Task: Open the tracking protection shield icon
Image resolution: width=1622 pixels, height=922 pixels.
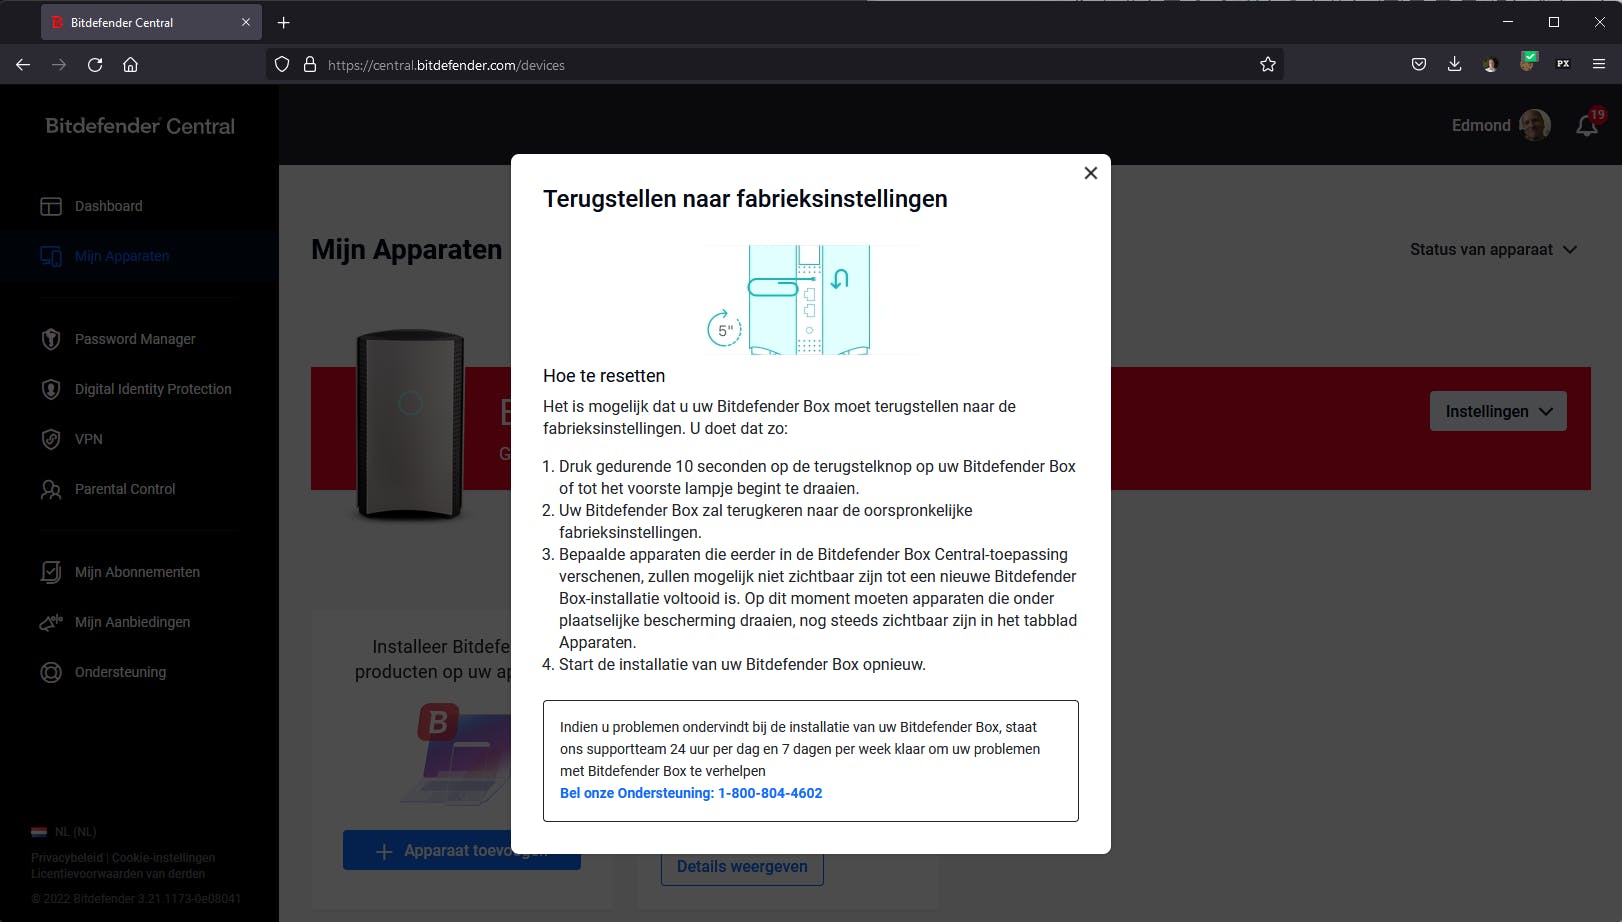Action: [282, 65]
